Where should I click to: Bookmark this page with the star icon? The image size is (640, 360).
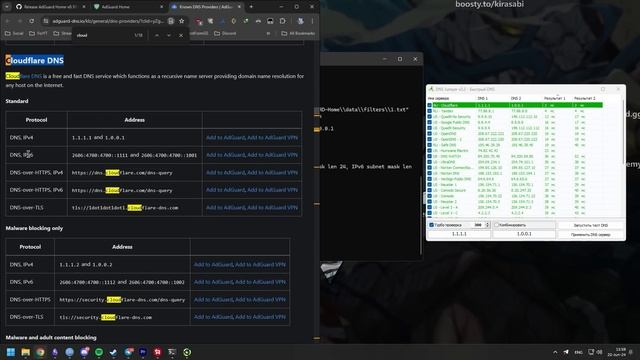coord(182,21)
